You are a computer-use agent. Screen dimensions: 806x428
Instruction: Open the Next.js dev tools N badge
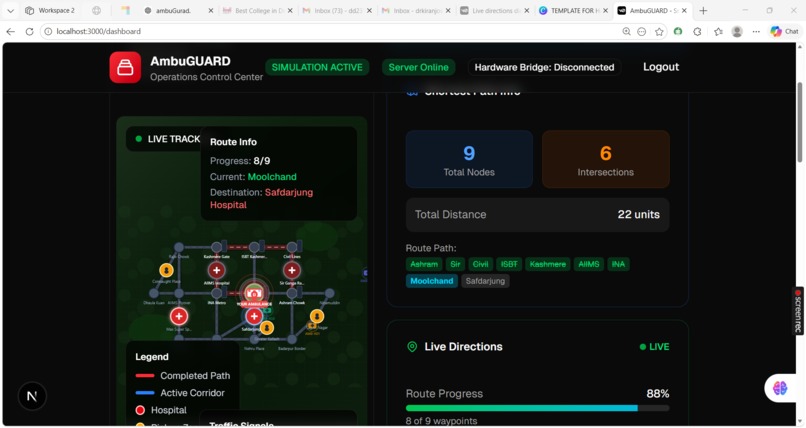click(32, 396)
